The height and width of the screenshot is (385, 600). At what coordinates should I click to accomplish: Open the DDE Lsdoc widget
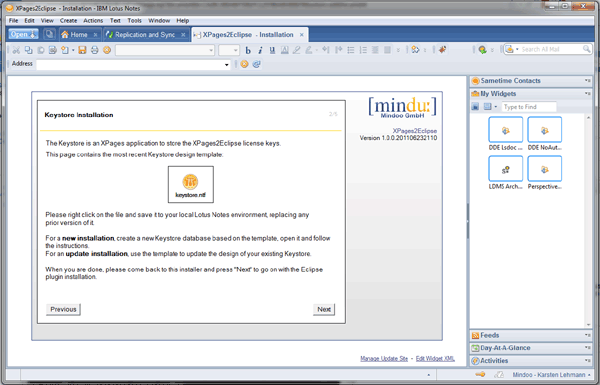[x=505, y=134]
